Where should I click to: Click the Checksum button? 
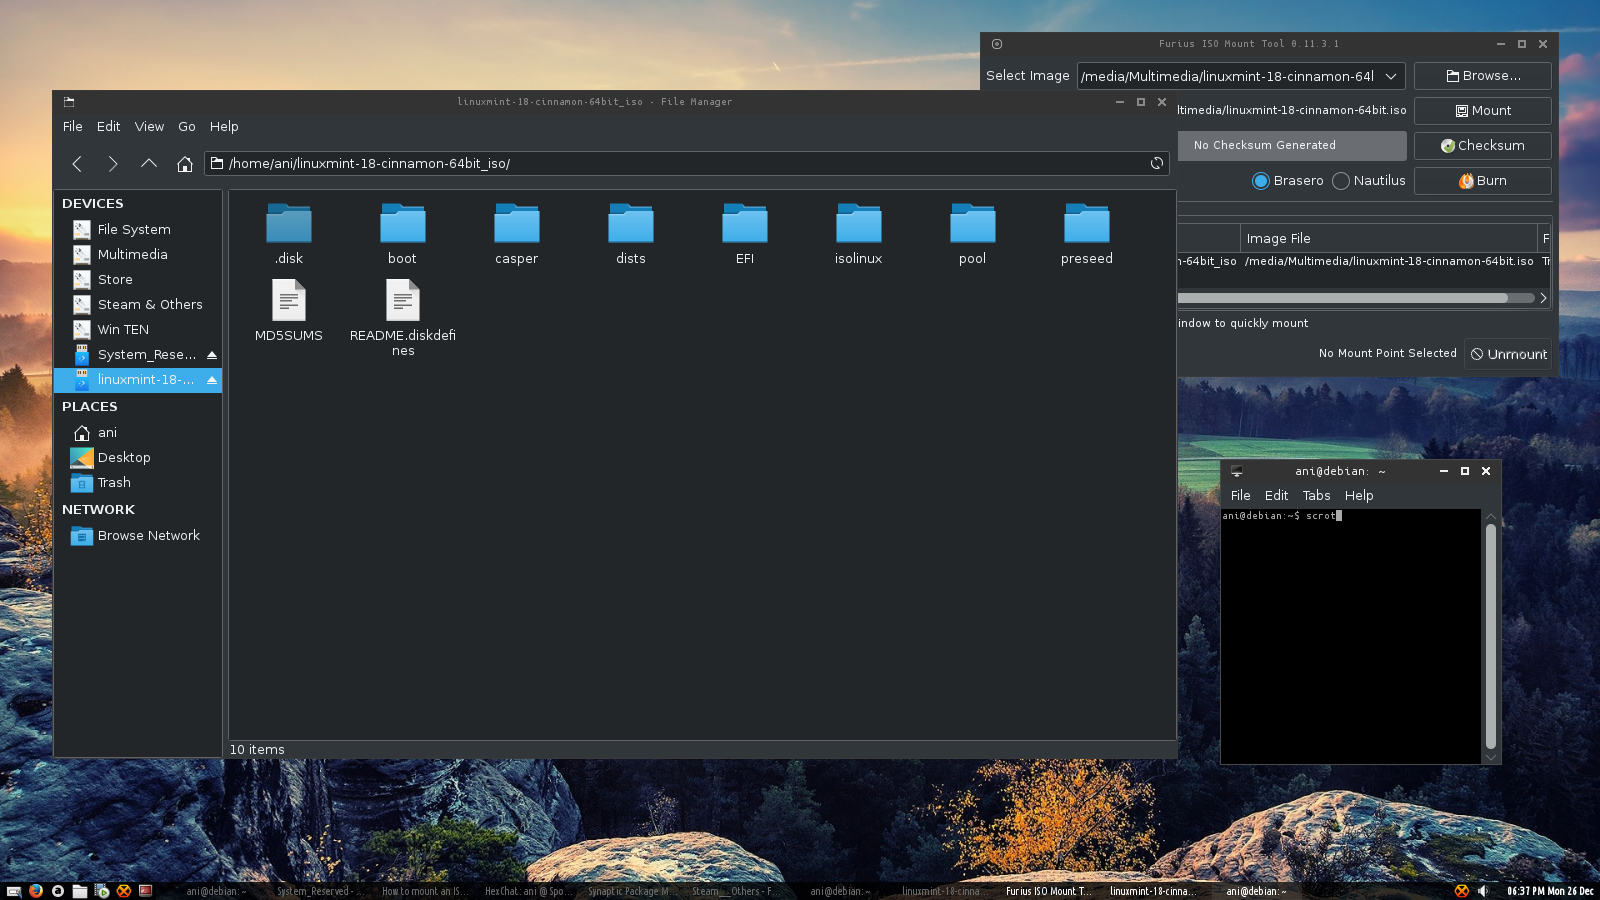click(x=1483, y=146)
